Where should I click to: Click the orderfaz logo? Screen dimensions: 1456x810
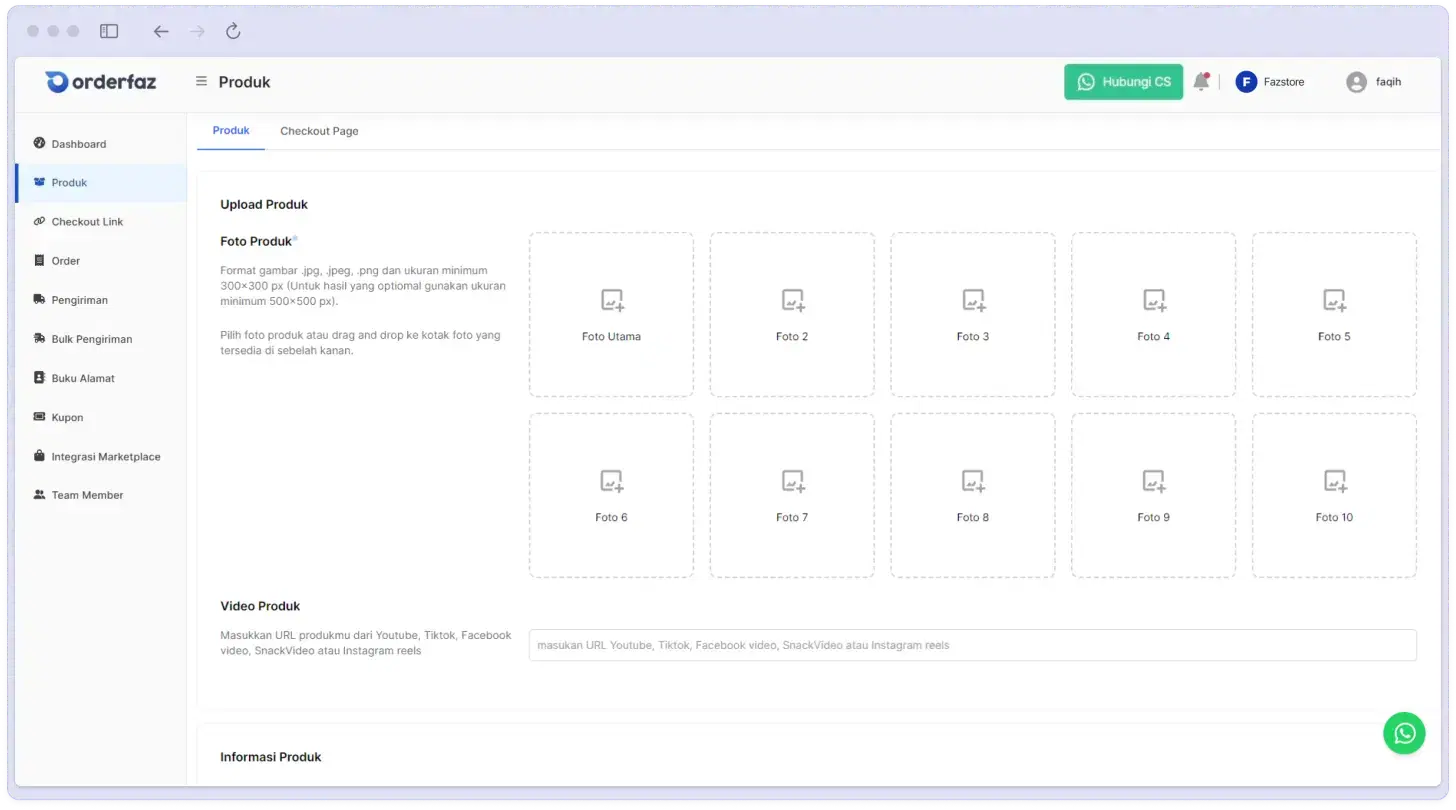[101, 82]
